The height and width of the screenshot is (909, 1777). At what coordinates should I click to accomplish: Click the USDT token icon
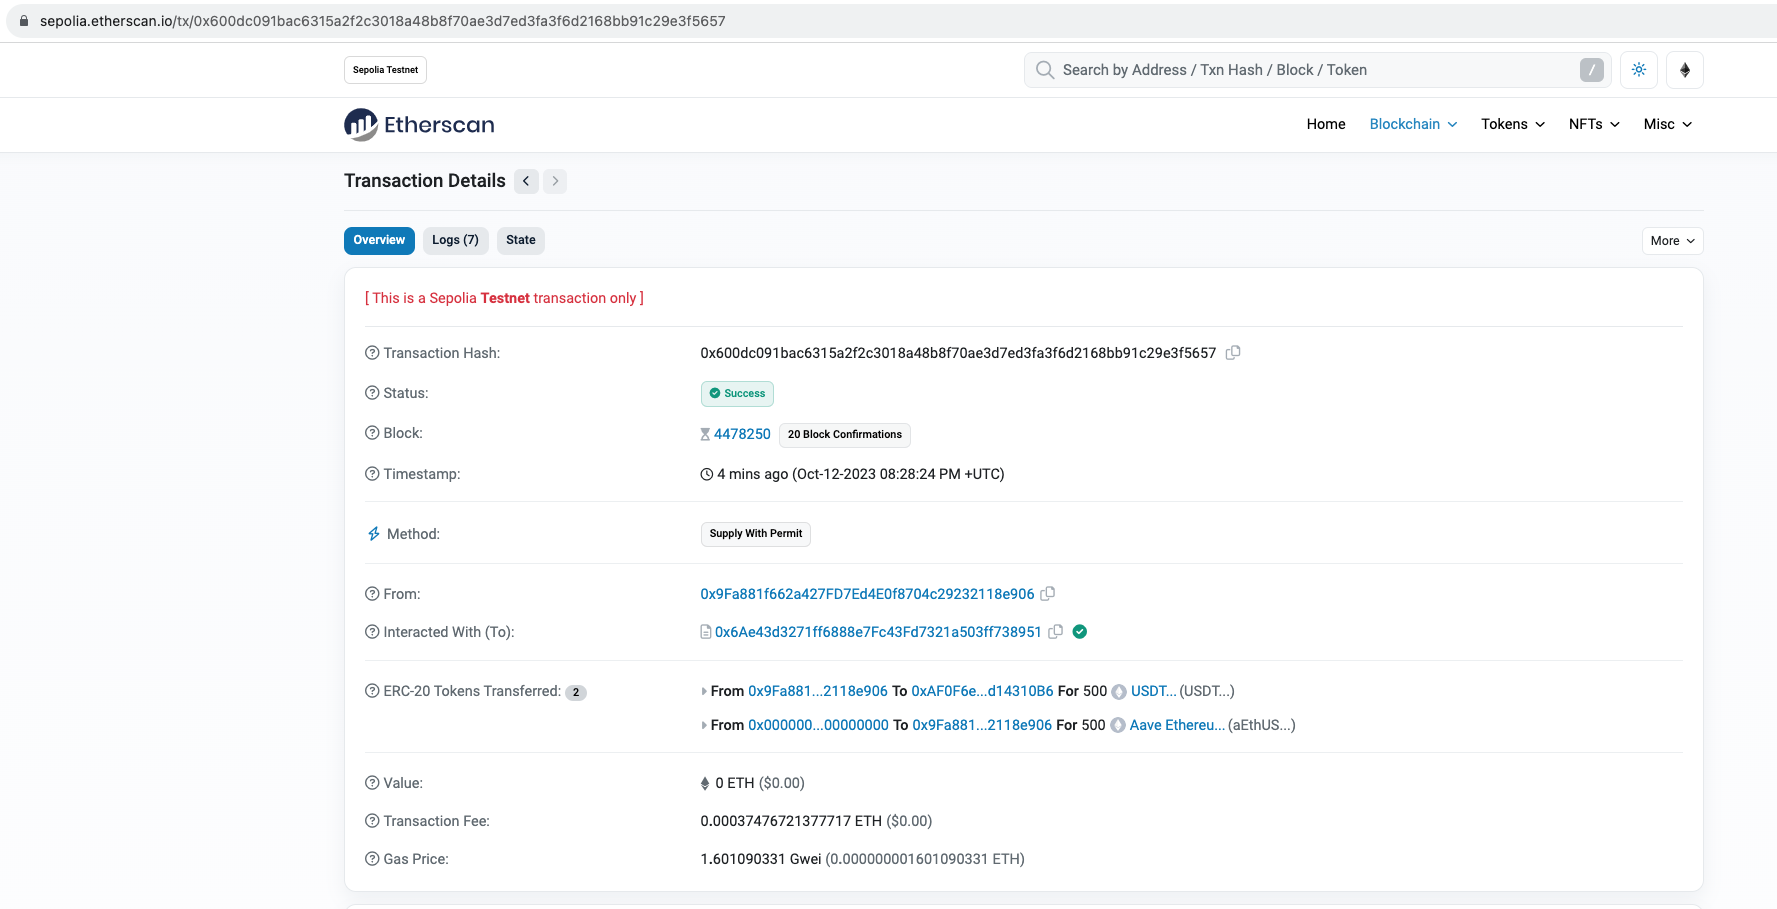click(1119, 692)
